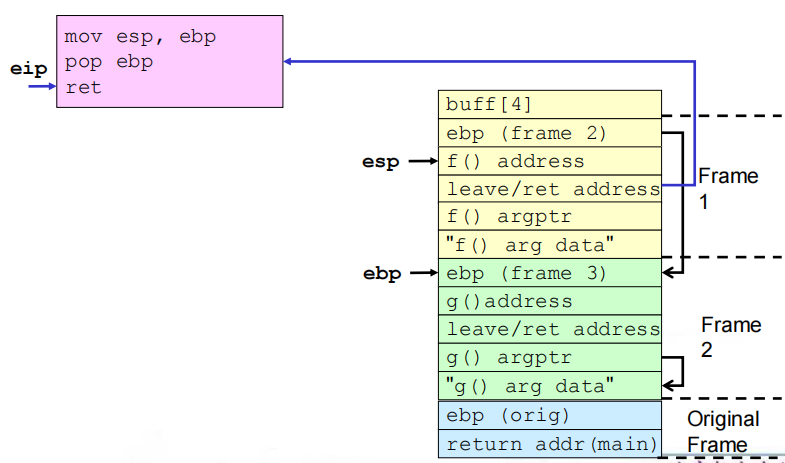Select the buff[4] stack cell

coord(549,105)
